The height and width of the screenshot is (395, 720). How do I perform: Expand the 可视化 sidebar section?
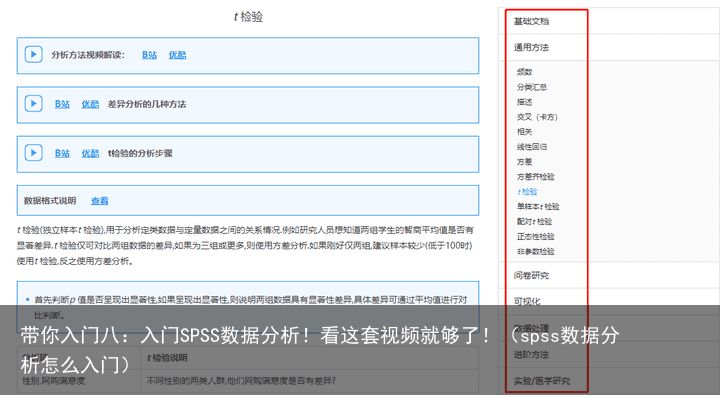pyautogui.click(x=527, y=302)
